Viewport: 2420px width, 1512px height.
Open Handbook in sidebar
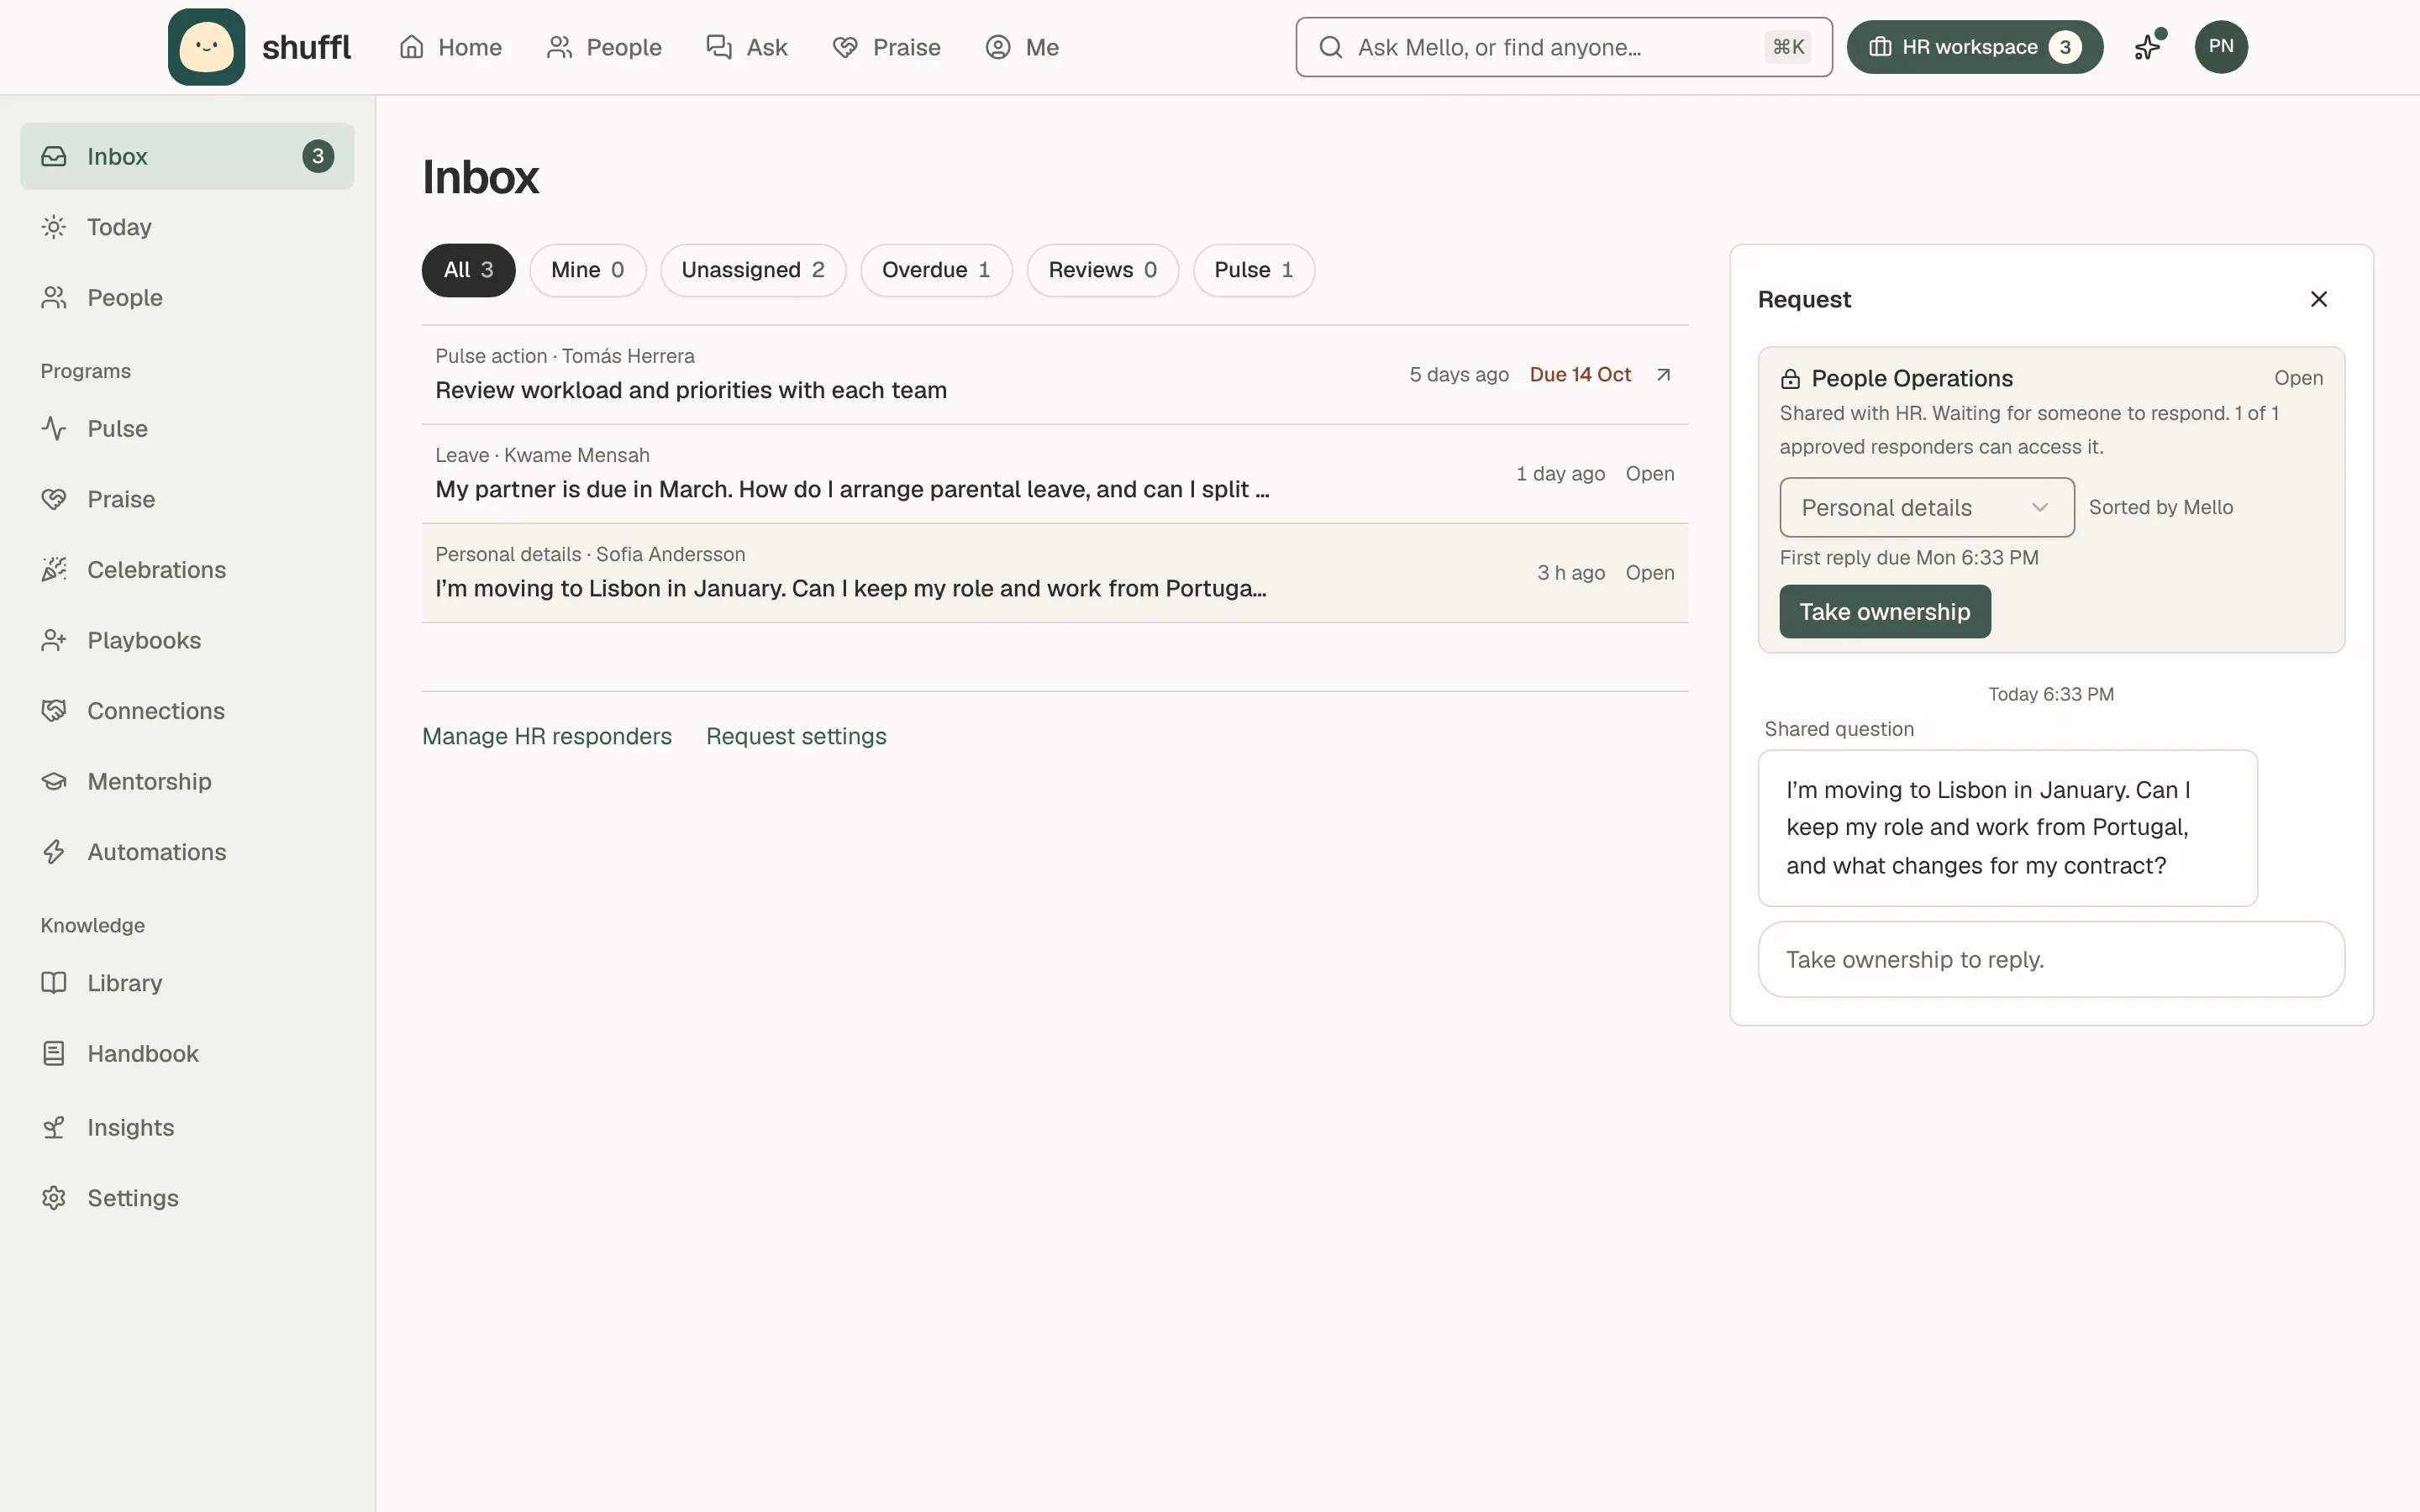[x=187, y=1053]
